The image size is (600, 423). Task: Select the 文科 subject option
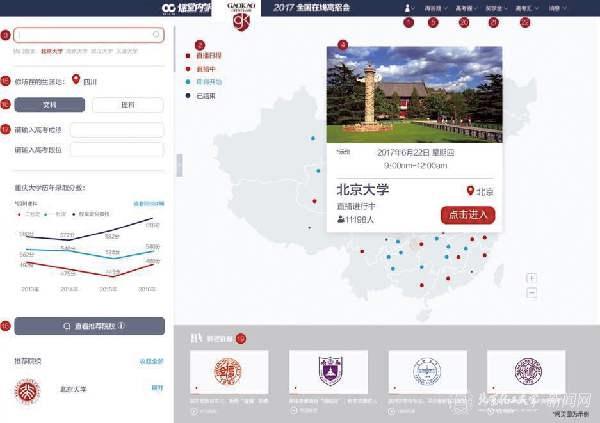click(50, 105)
